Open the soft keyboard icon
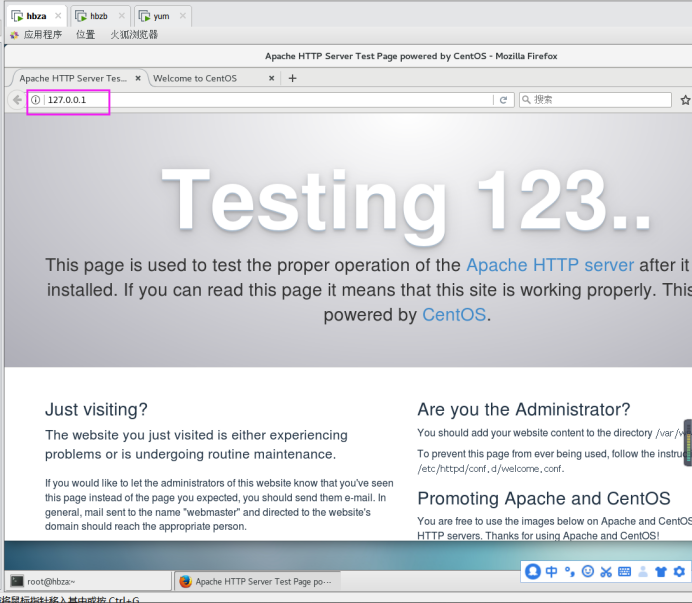The width and height of the screenshot is (692, 603). click(624, 572)
